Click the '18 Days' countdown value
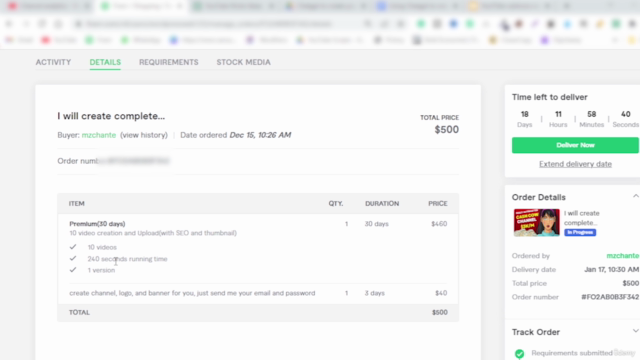The image size is (640, 360). click(x=524, y=119)
